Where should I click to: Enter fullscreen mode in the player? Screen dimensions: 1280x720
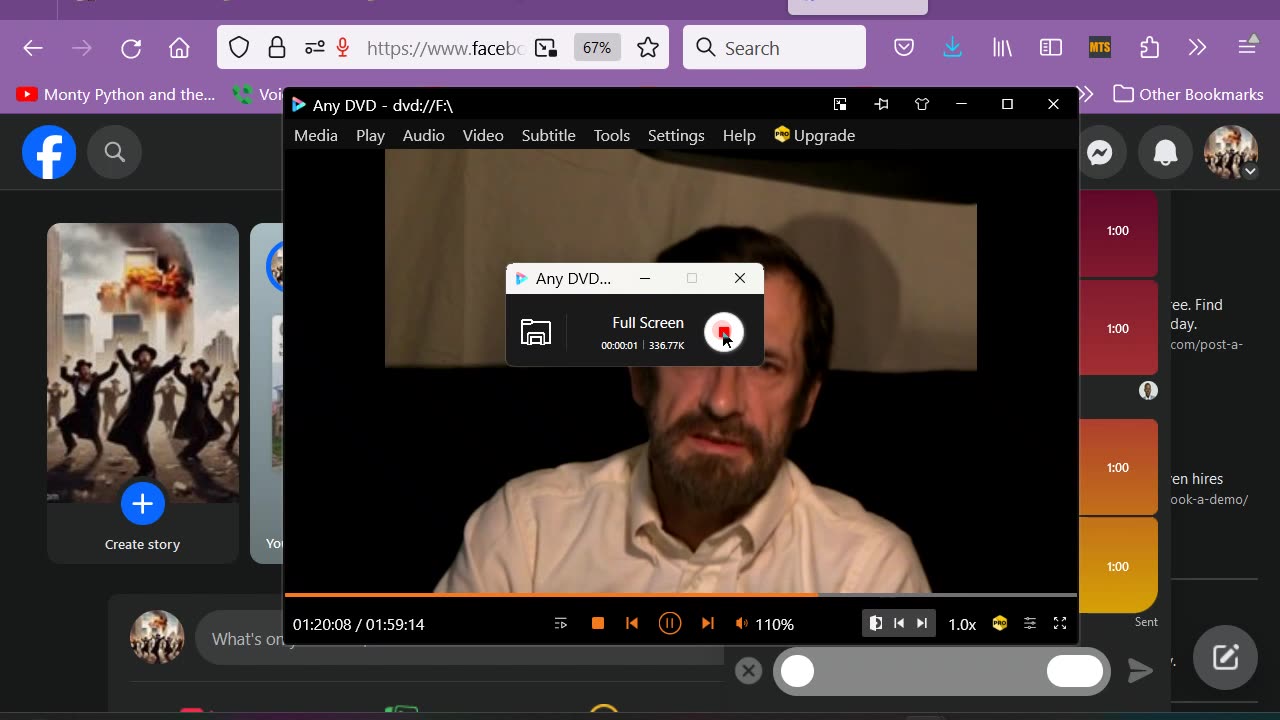point(1060,623)
